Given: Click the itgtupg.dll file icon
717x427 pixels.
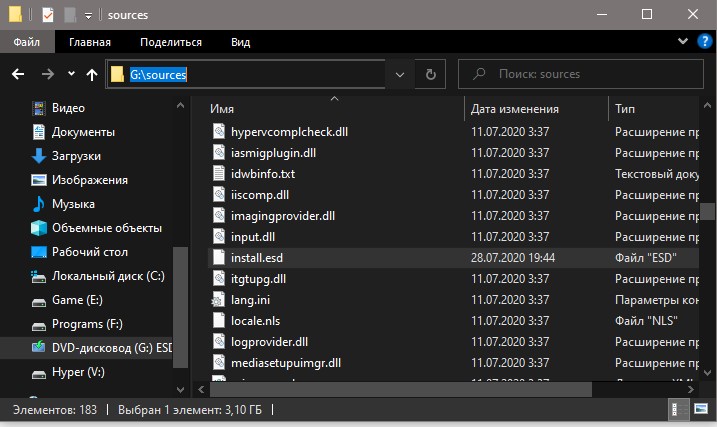Looking at the screenshot, I should (219, 279).
